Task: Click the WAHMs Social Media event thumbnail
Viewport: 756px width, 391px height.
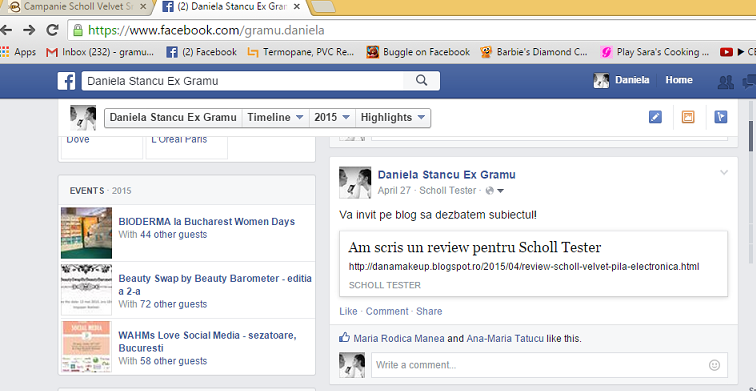Action: tap(86, 347)
